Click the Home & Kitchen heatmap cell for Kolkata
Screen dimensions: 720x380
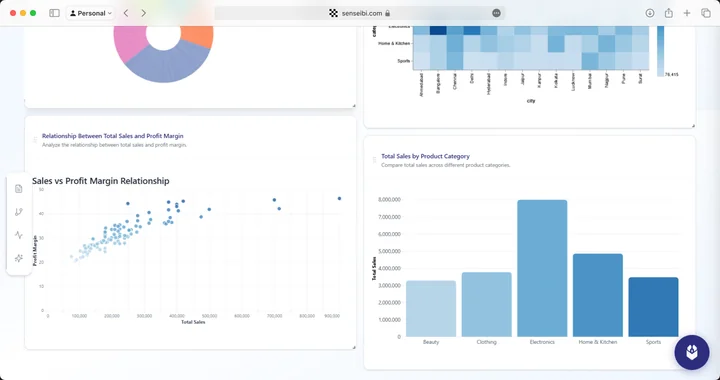[556, 44]
